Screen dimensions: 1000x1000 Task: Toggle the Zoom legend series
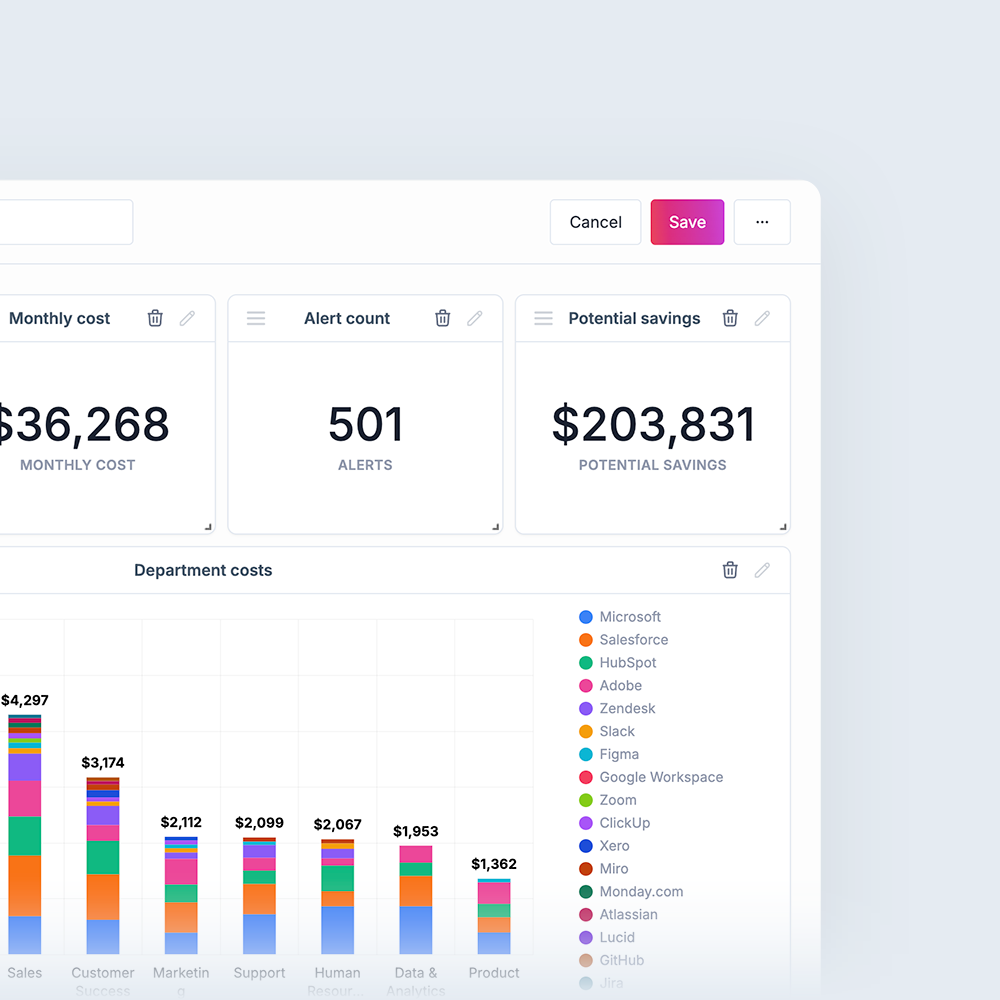607,800
